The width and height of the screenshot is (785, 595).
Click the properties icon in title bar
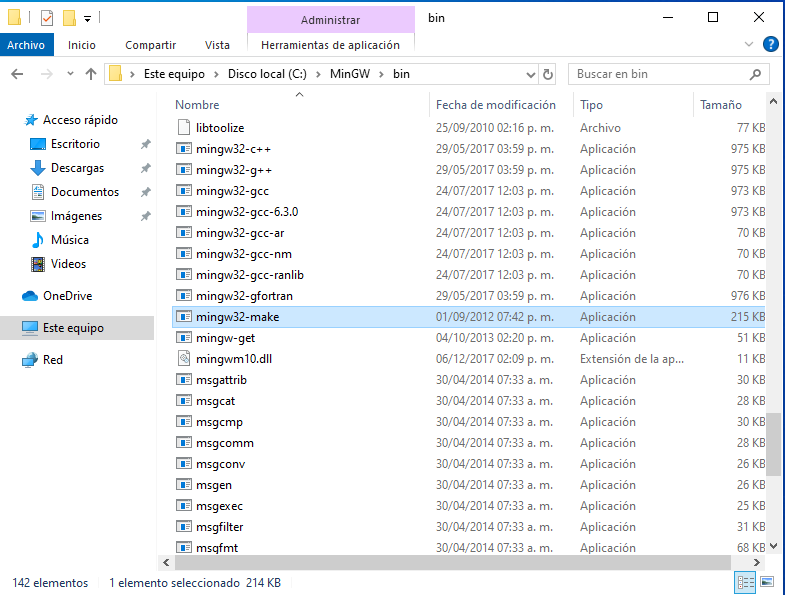click(46, 18)
